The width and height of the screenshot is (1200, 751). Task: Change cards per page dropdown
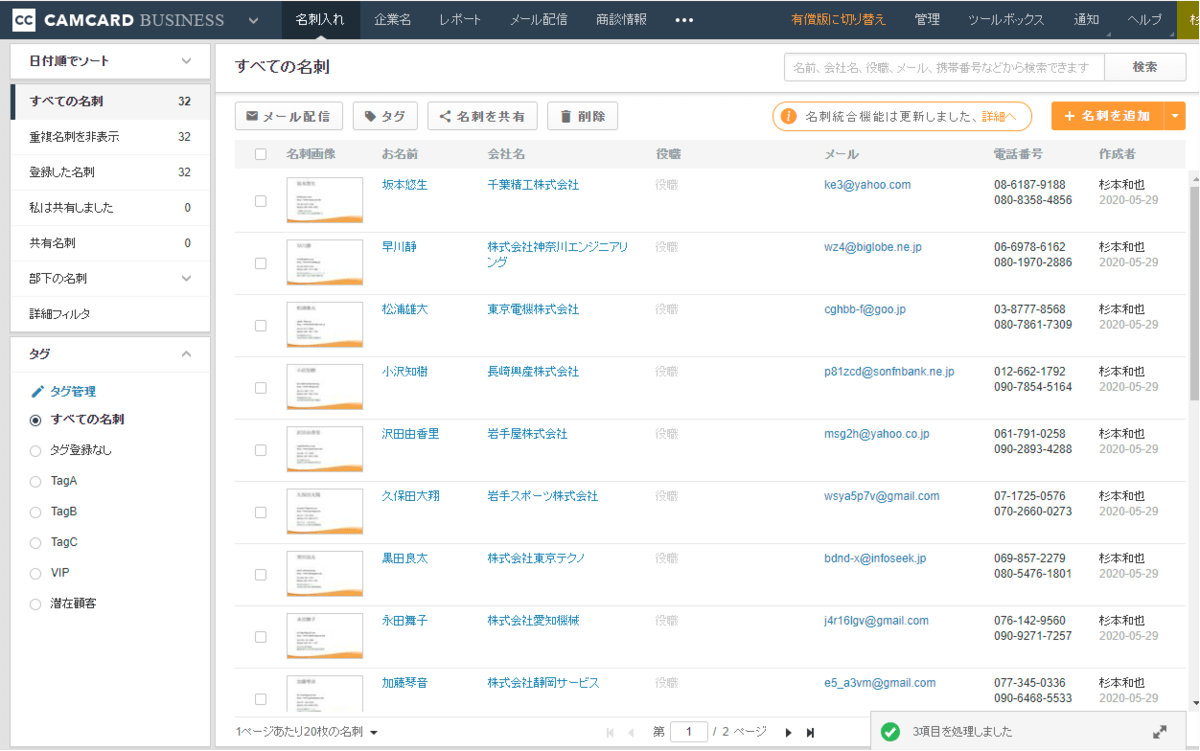pyautogui.click(x=307, y=732)
